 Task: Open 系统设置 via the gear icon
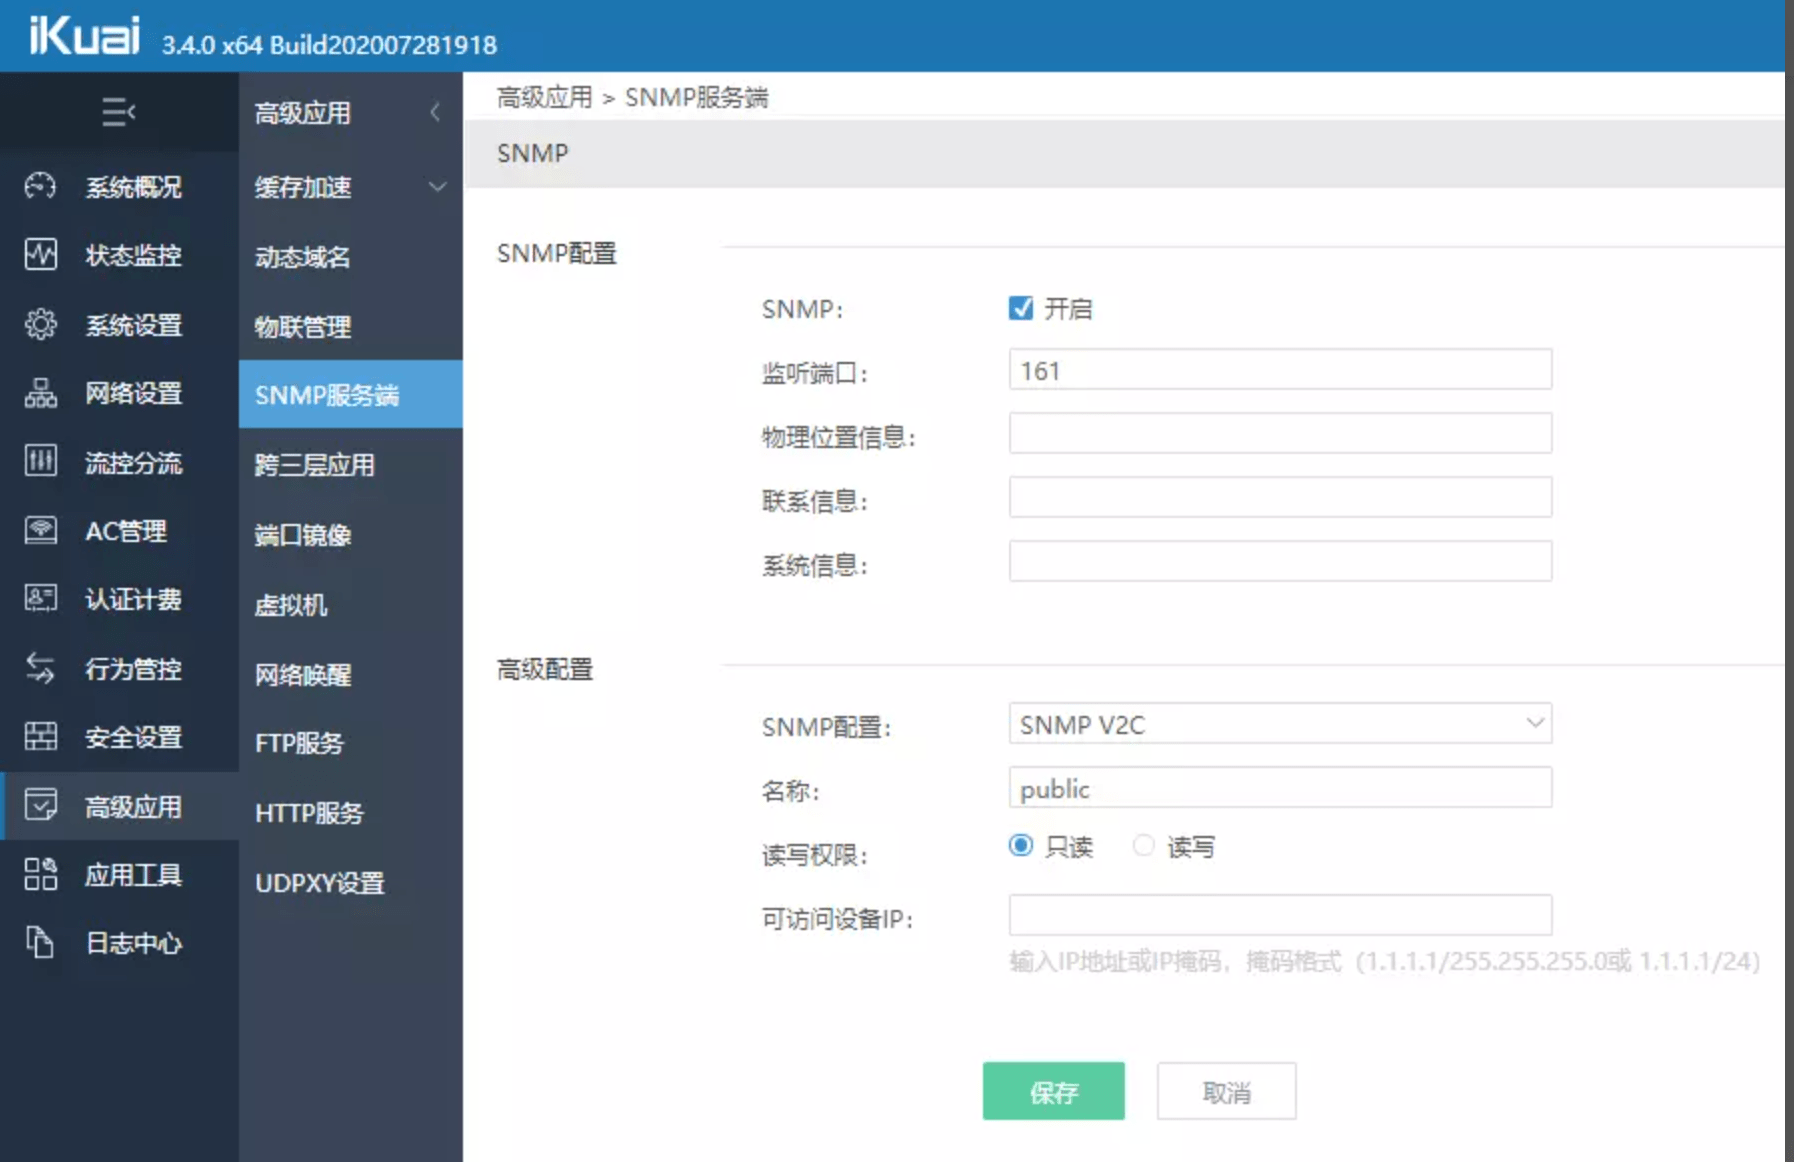(38, 324)
